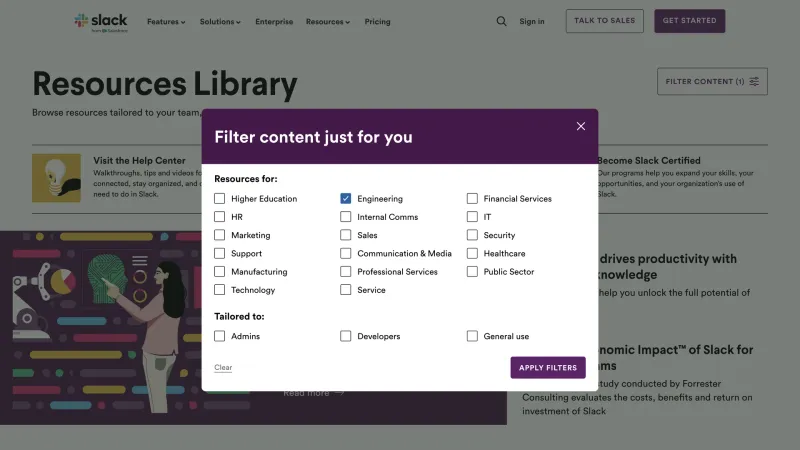Enable the Security checkbox
Screen dimensions: 800x450
[472, 235]
